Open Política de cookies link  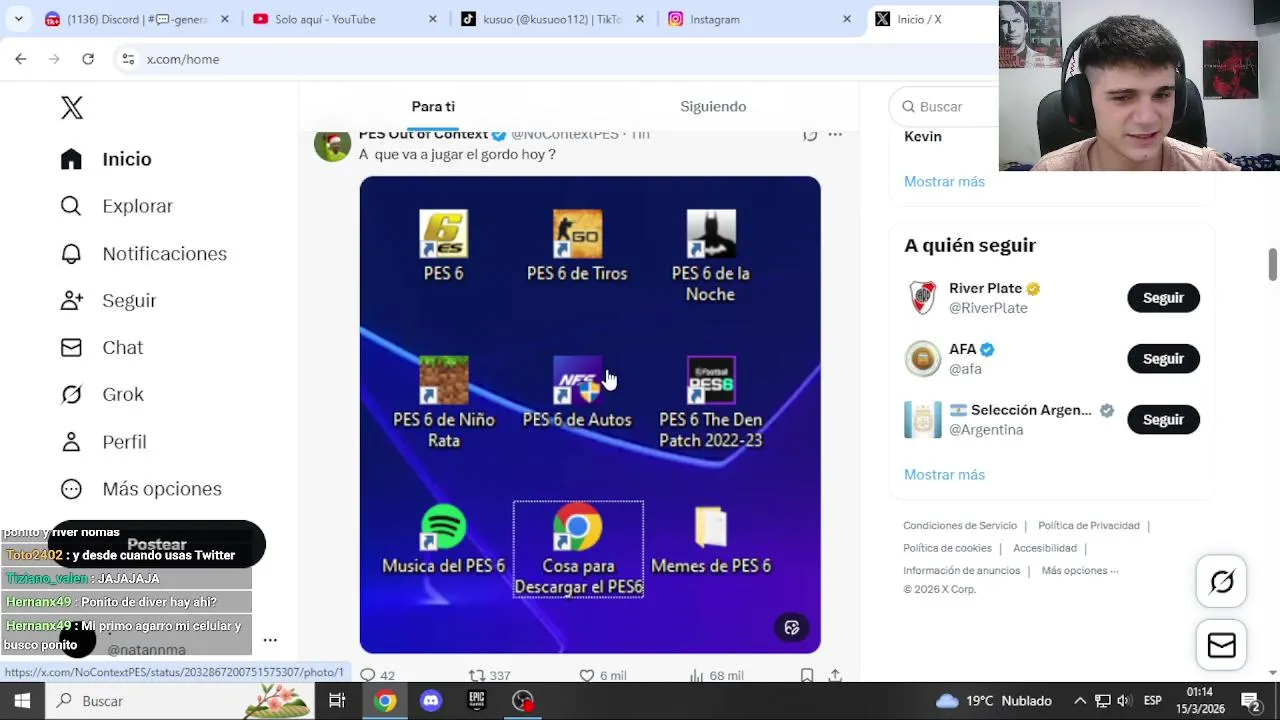click(947, 548)
